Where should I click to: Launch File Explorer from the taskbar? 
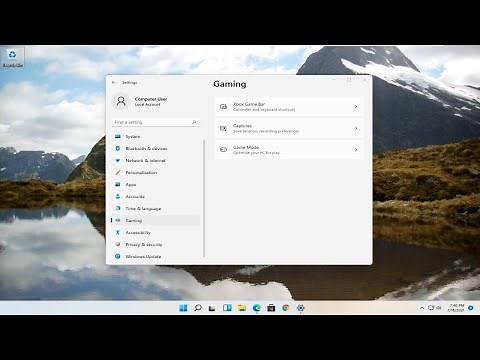click(242, 308)
